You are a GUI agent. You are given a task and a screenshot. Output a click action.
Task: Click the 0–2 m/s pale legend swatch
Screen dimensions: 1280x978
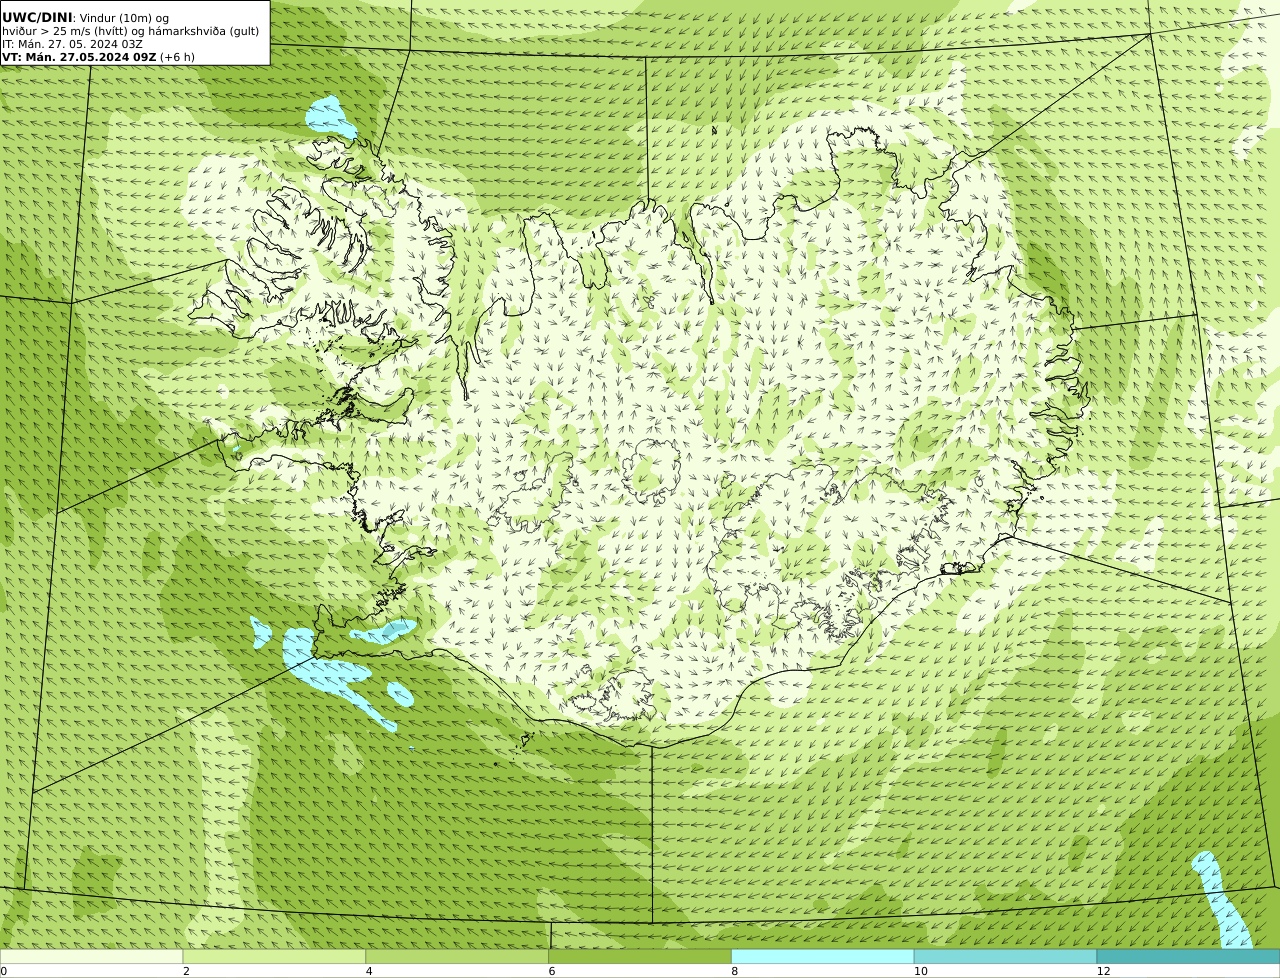pyautogui.click(x=91, y=956)
